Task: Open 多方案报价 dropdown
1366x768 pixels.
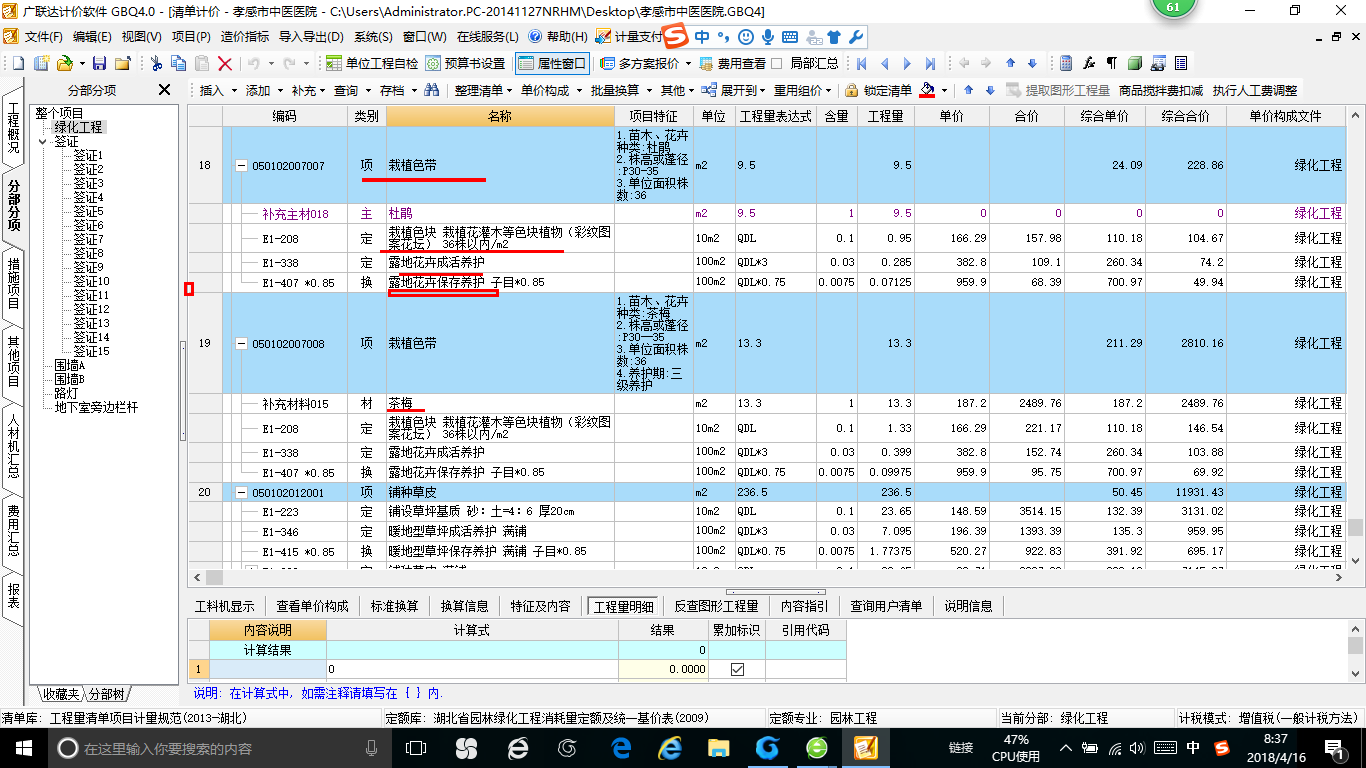Action: point(647,63)
